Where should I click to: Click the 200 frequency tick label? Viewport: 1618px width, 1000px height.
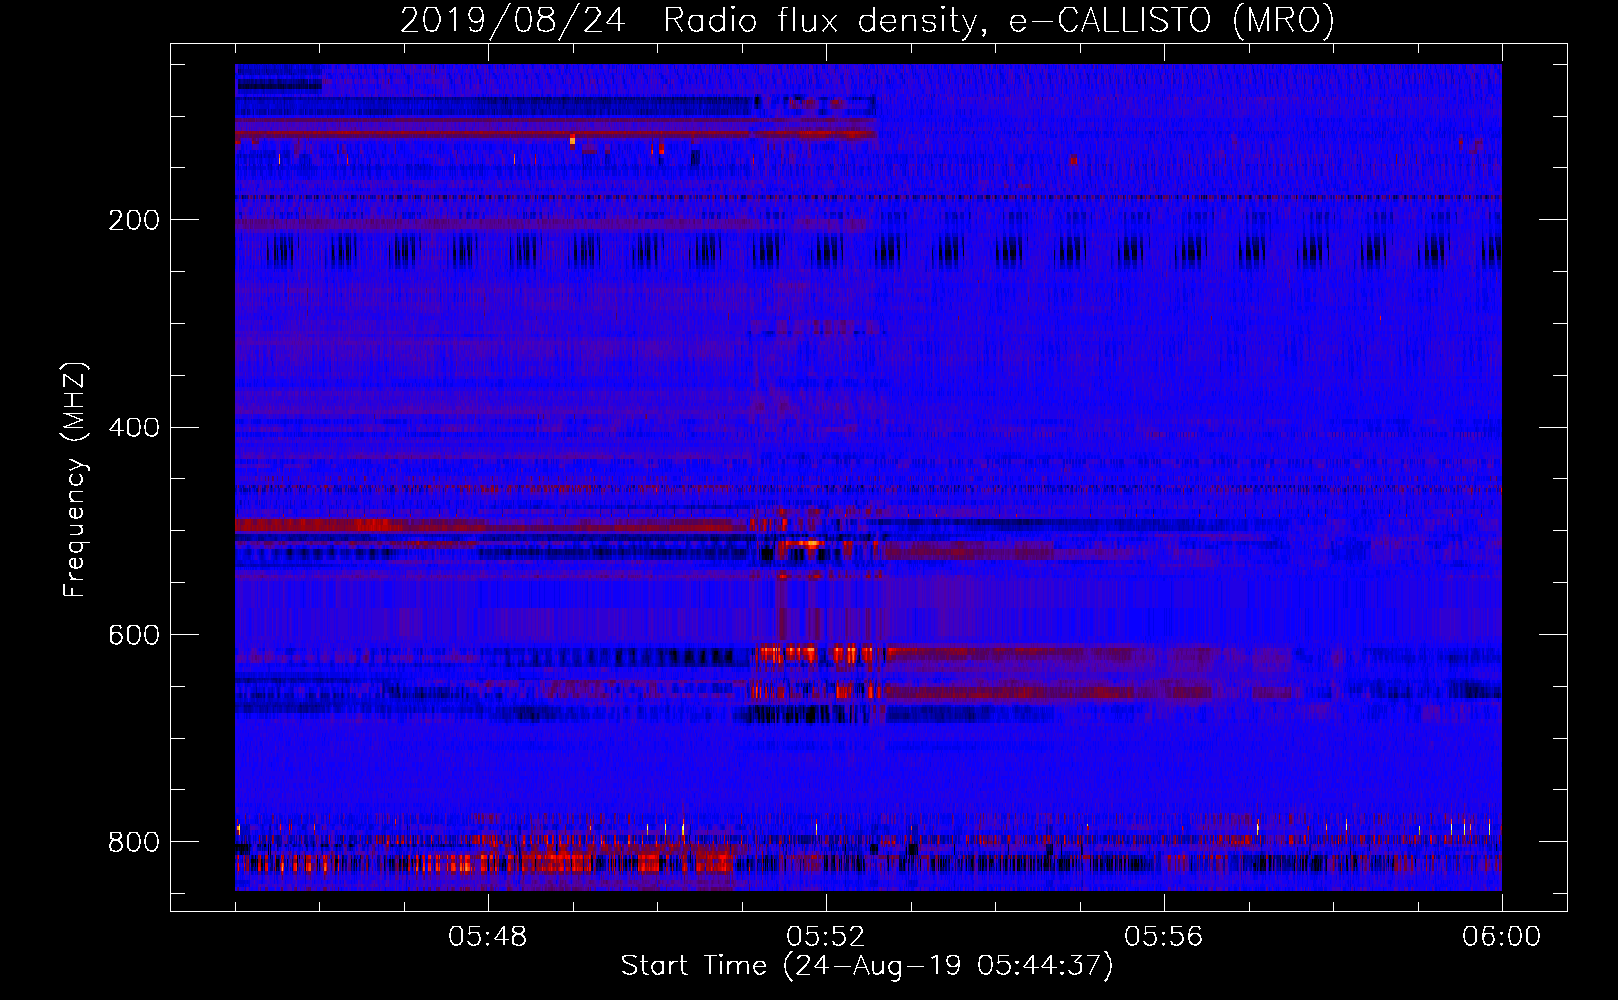point(134,220)
